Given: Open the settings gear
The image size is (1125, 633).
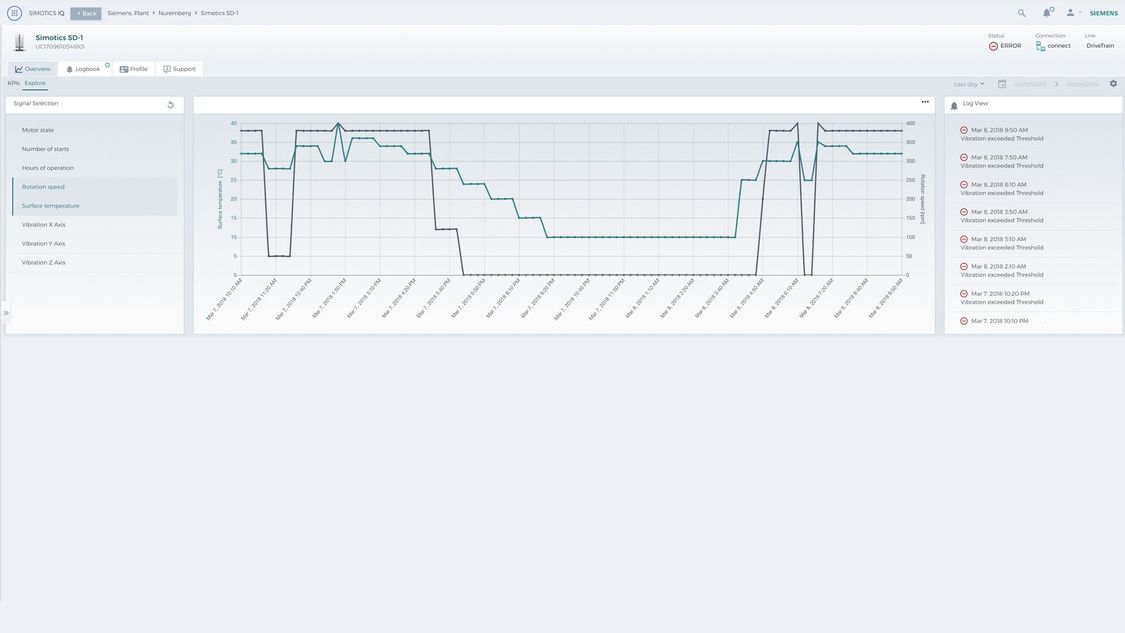Looking at the screenshot, I should [1113, 83].
